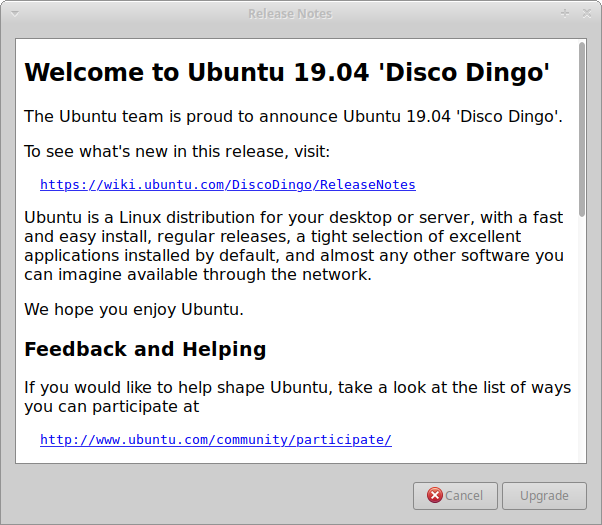Click the vertical scrollbar handle
Viewport: 602px width, 525px height.
[x=582, y=129]
